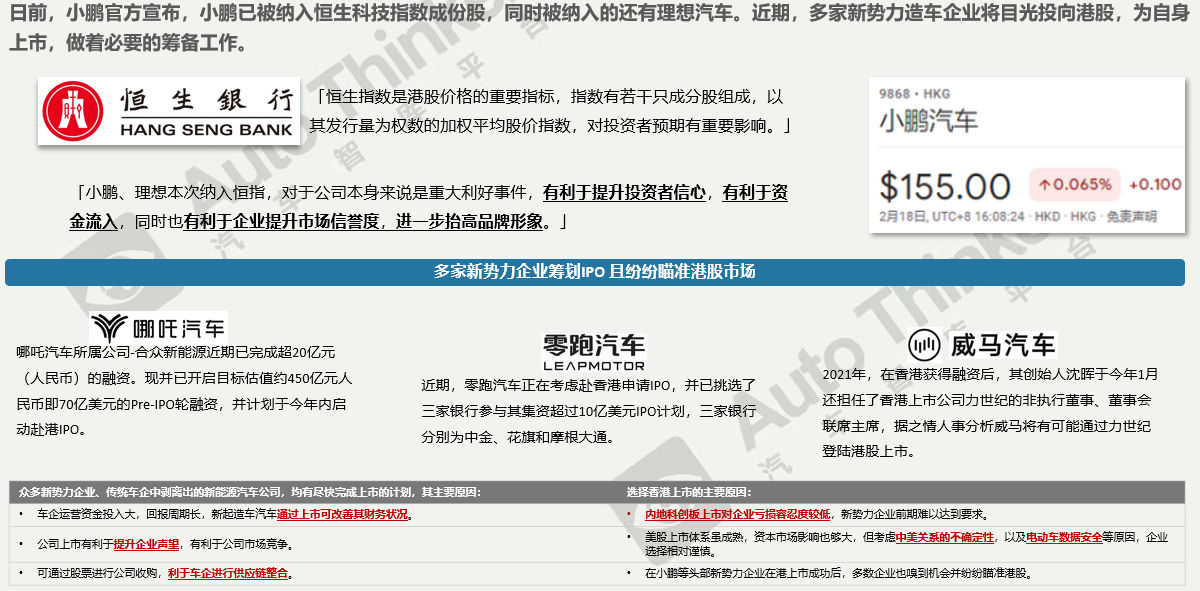
Task: Click underlined text 有利于提升投资者信心
Action: [625, 193]
